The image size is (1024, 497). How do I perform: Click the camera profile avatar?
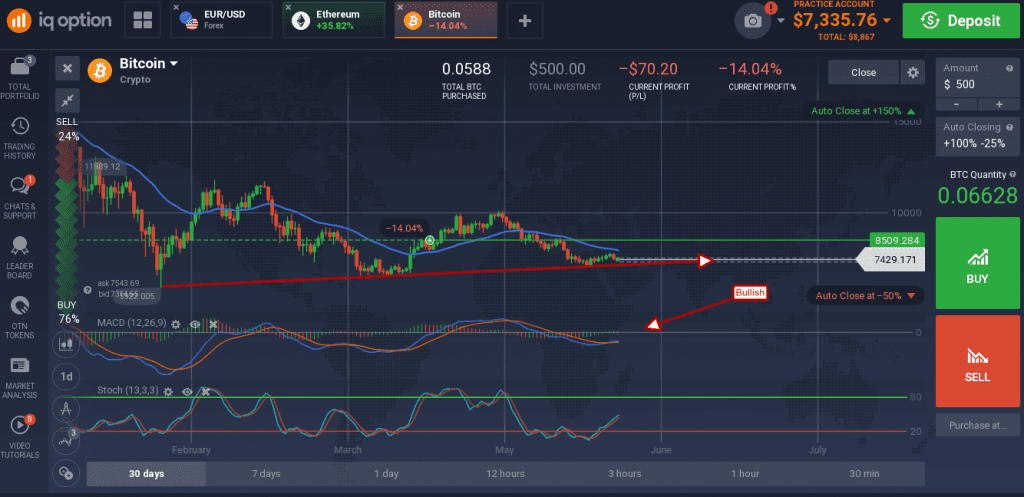[753, 21]
